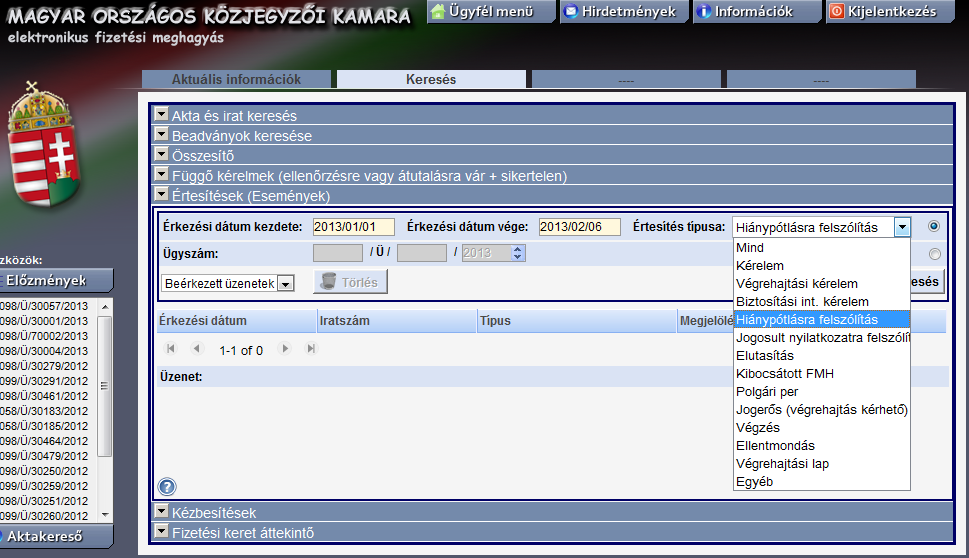Expand Fizetési keret áttekintő section
Viewport: 969px width, 558px height.
pos(161,531)
